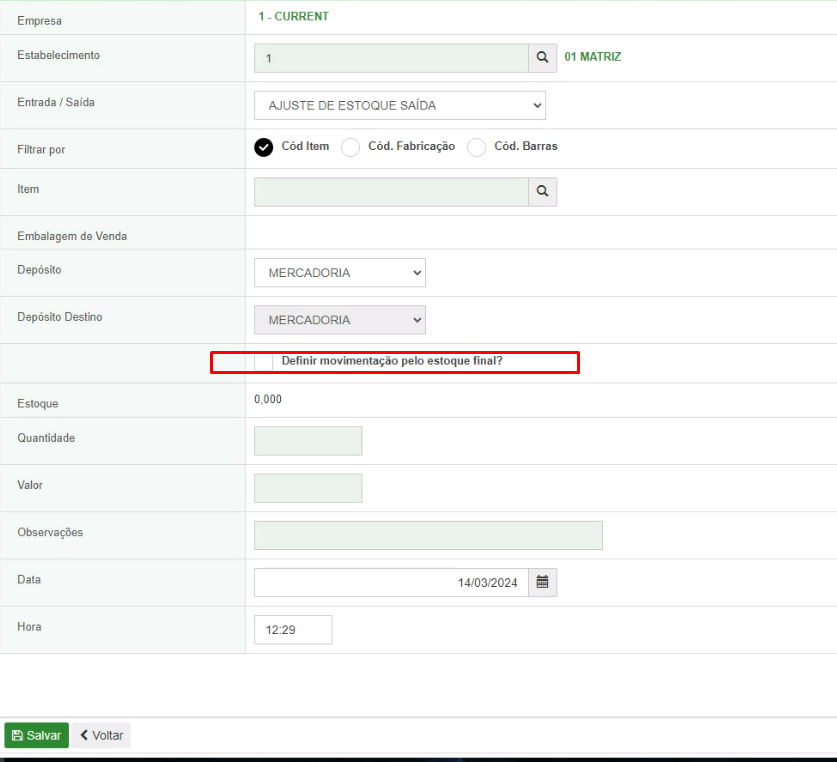837x762 pixels.
Task: Focus the Data input showing 14/03/2024
Action: (391, 582)
